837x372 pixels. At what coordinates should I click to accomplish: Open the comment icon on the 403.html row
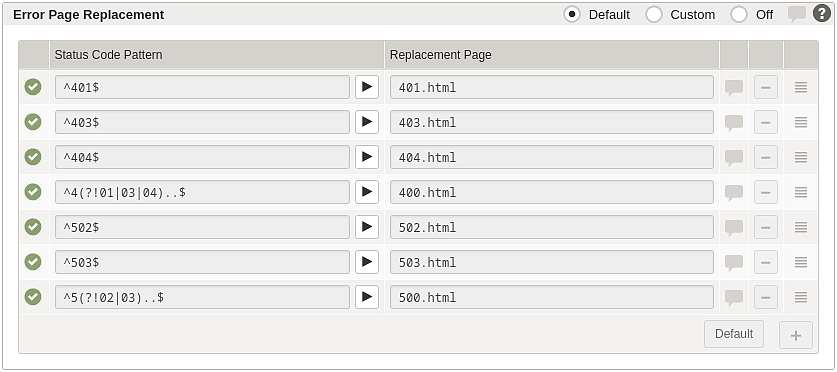point(734,123)
